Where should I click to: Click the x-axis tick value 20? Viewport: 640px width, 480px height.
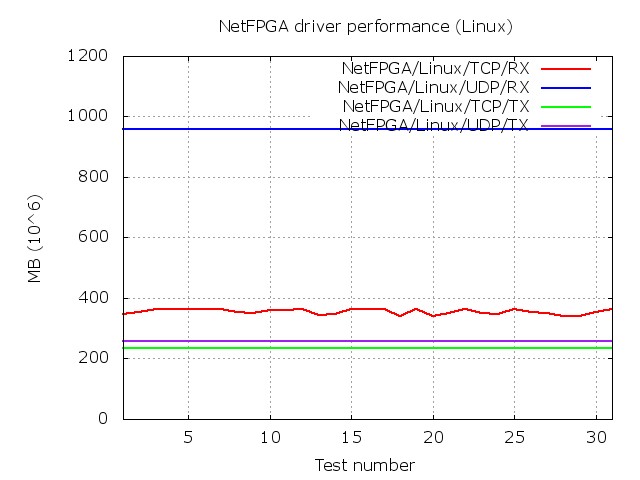click(433, 437)
